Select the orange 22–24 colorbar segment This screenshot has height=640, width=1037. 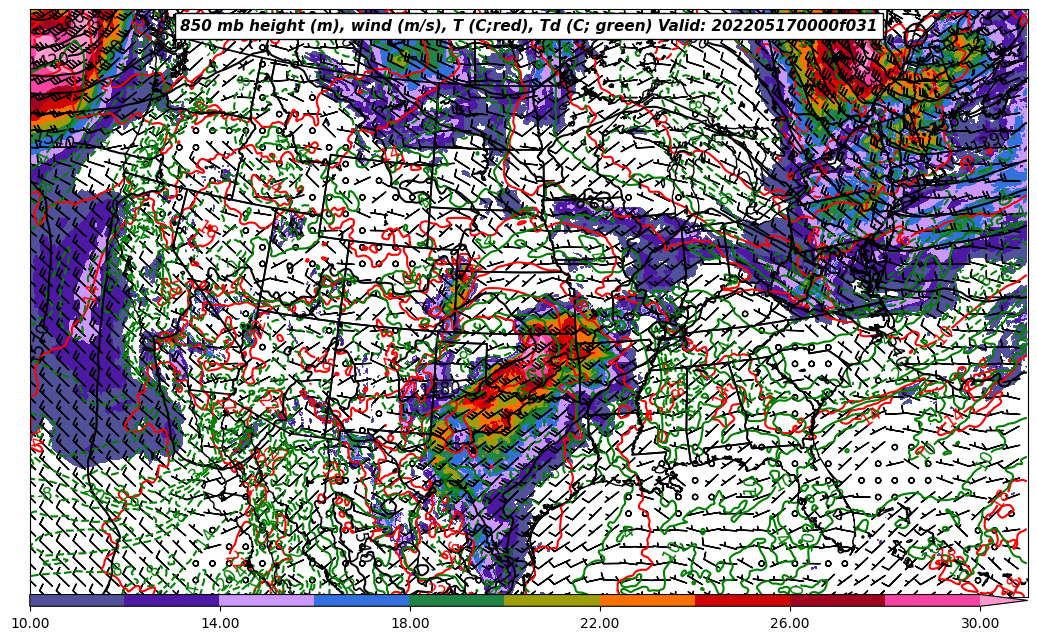pyautogui.click(x=647, y=600)
